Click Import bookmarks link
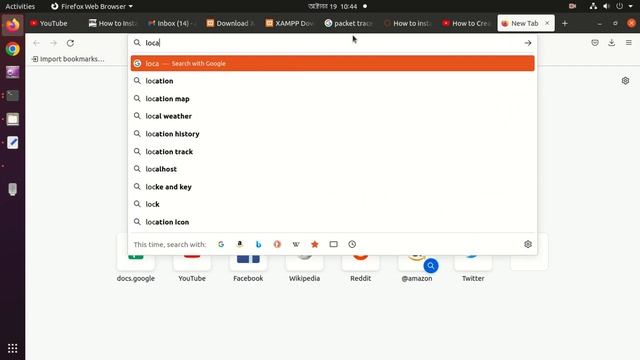 coord(68,59)
